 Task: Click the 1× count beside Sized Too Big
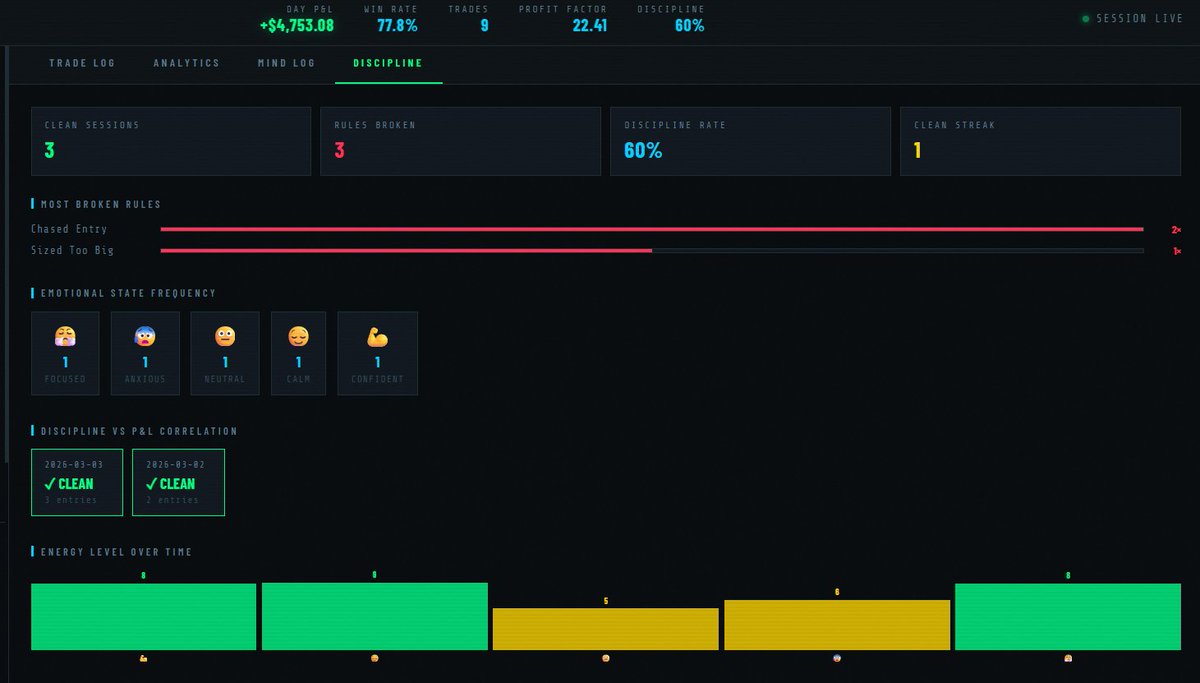1177,250
